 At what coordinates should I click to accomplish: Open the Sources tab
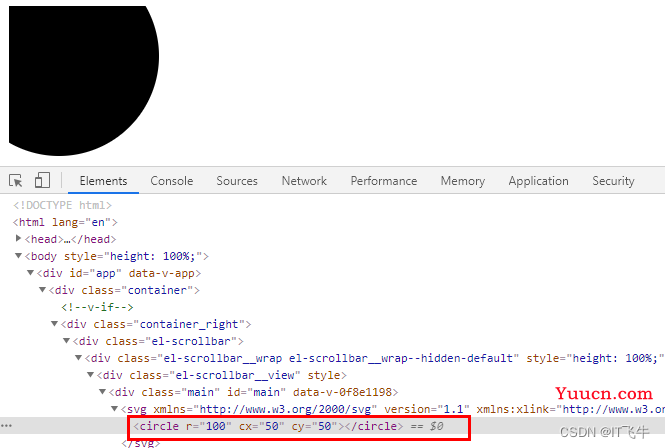(x=237, y=181)
